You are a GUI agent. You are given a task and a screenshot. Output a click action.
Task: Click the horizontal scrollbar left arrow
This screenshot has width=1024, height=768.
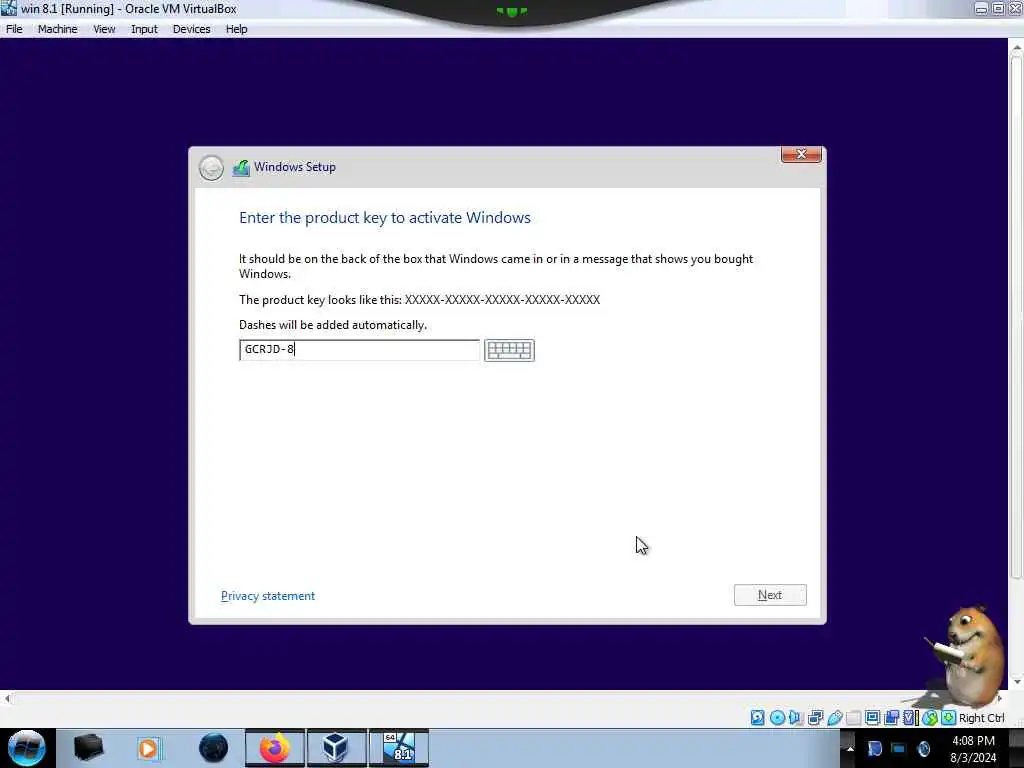point(7,699)
